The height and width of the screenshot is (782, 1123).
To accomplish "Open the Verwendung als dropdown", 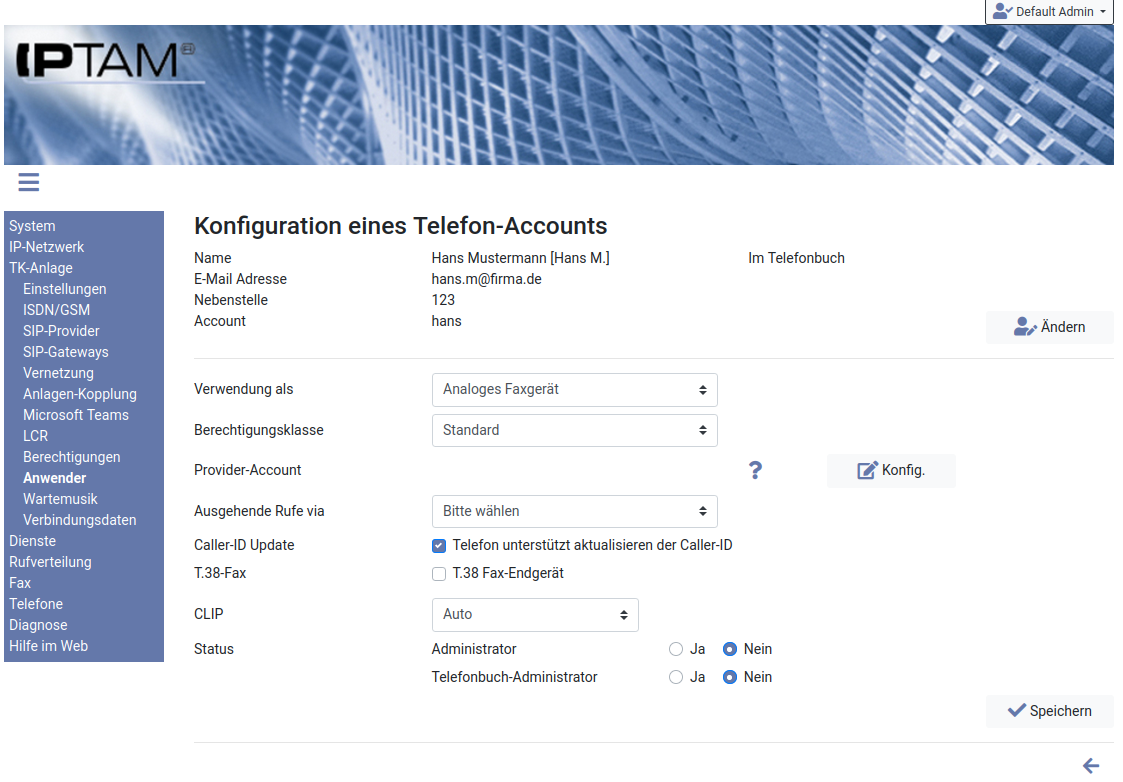I will (574, 390).
